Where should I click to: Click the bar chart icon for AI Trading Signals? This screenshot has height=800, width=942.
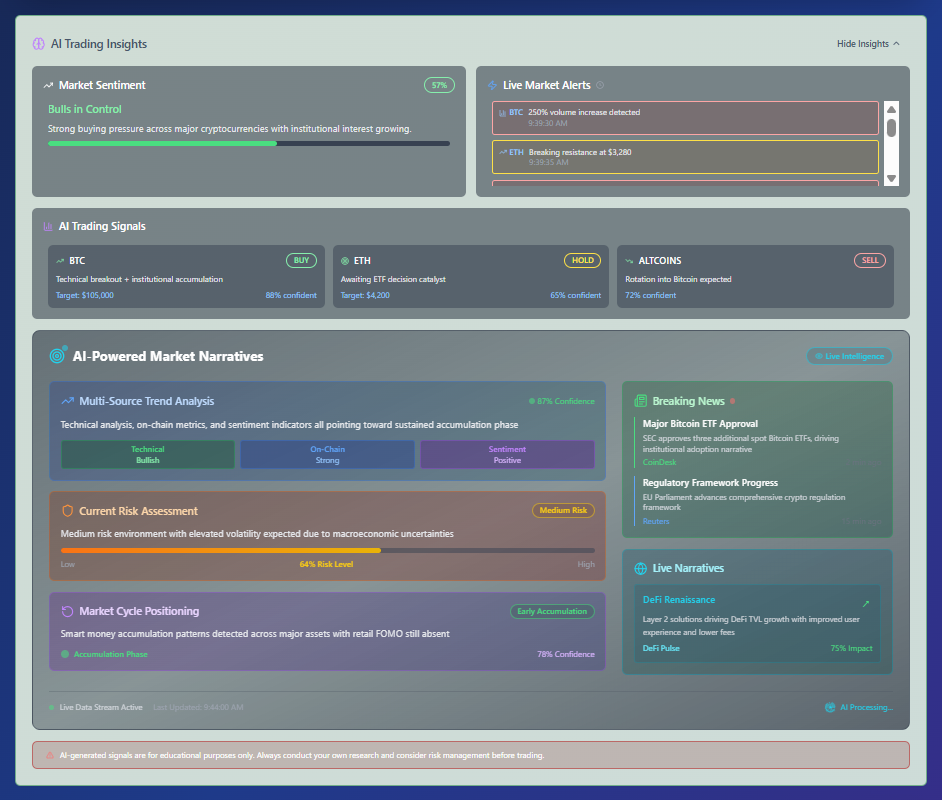click(x=48, y=227)
